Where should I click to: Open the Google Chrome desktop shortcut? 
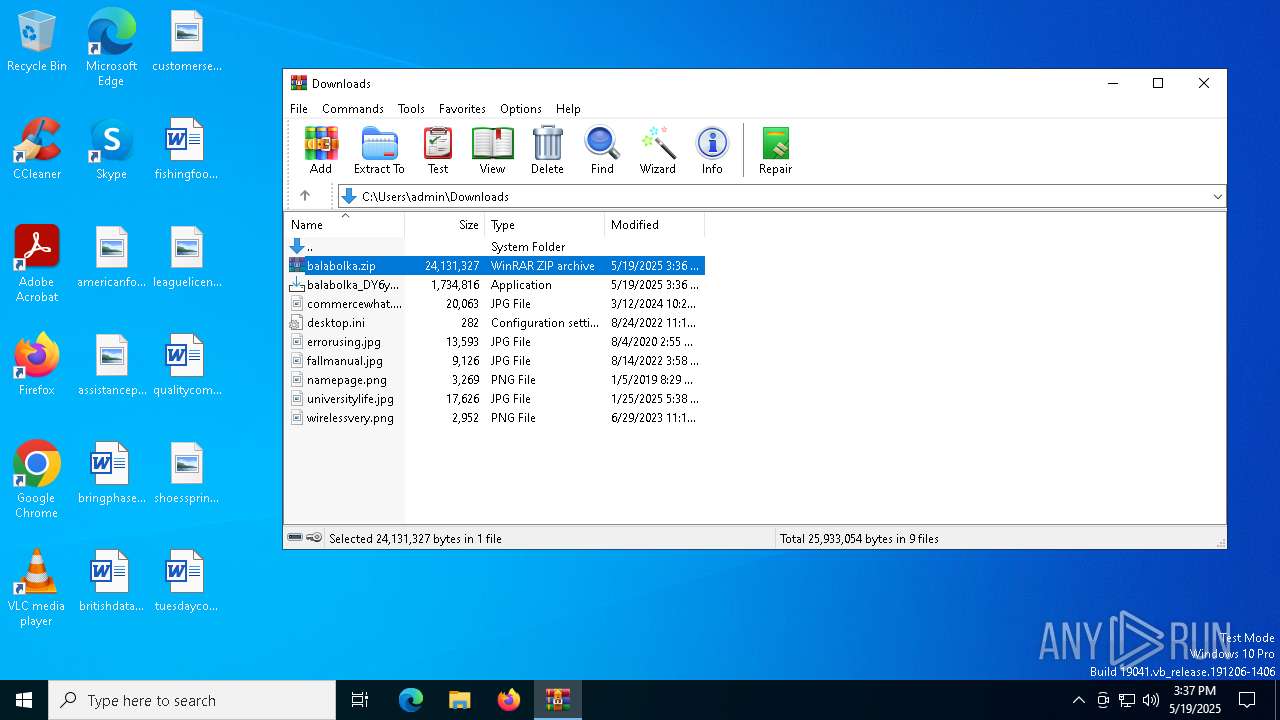pos(37,480)
